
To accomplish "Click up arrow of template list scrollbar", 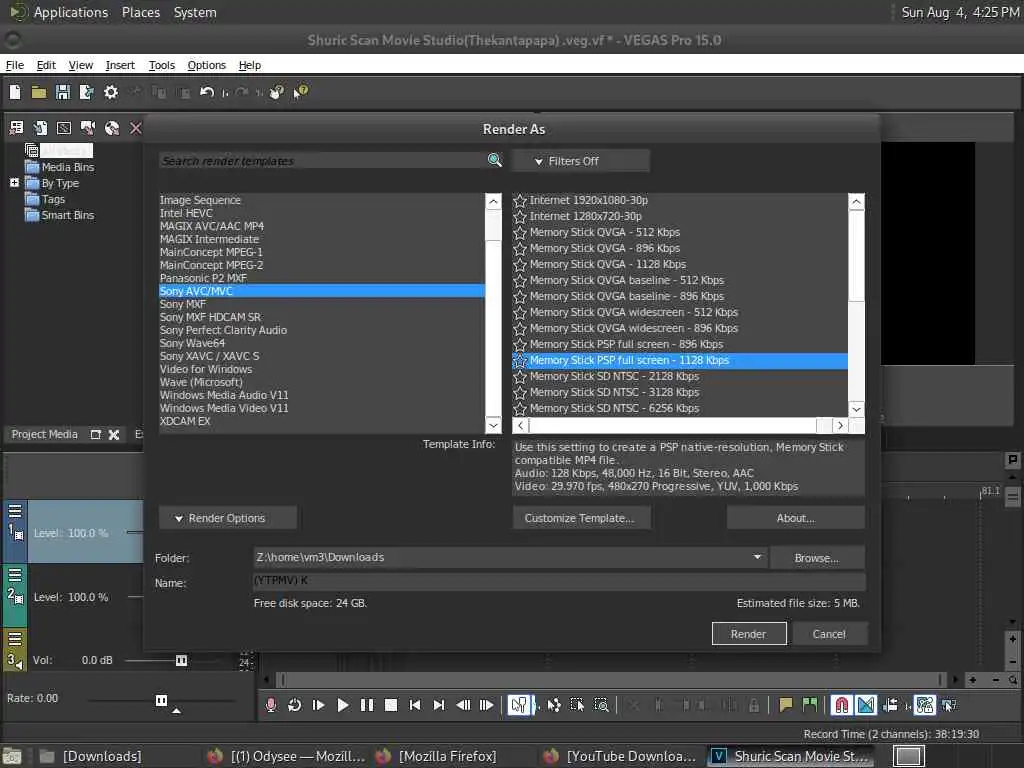I will click(856, 202).
